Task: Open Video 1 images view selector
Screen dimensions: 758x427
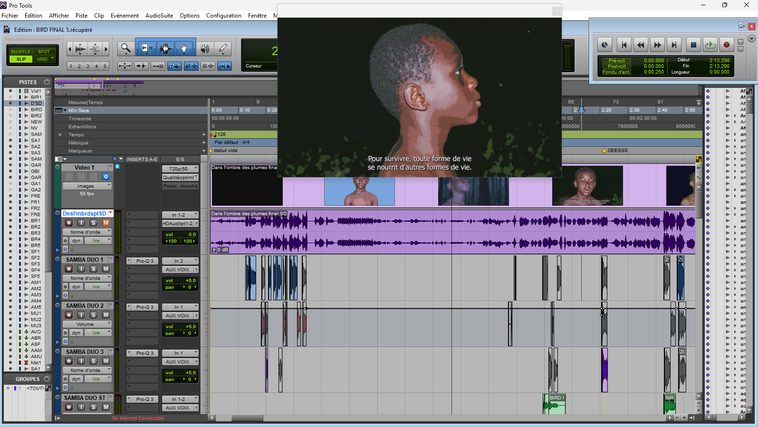Action: click(87, 186)
